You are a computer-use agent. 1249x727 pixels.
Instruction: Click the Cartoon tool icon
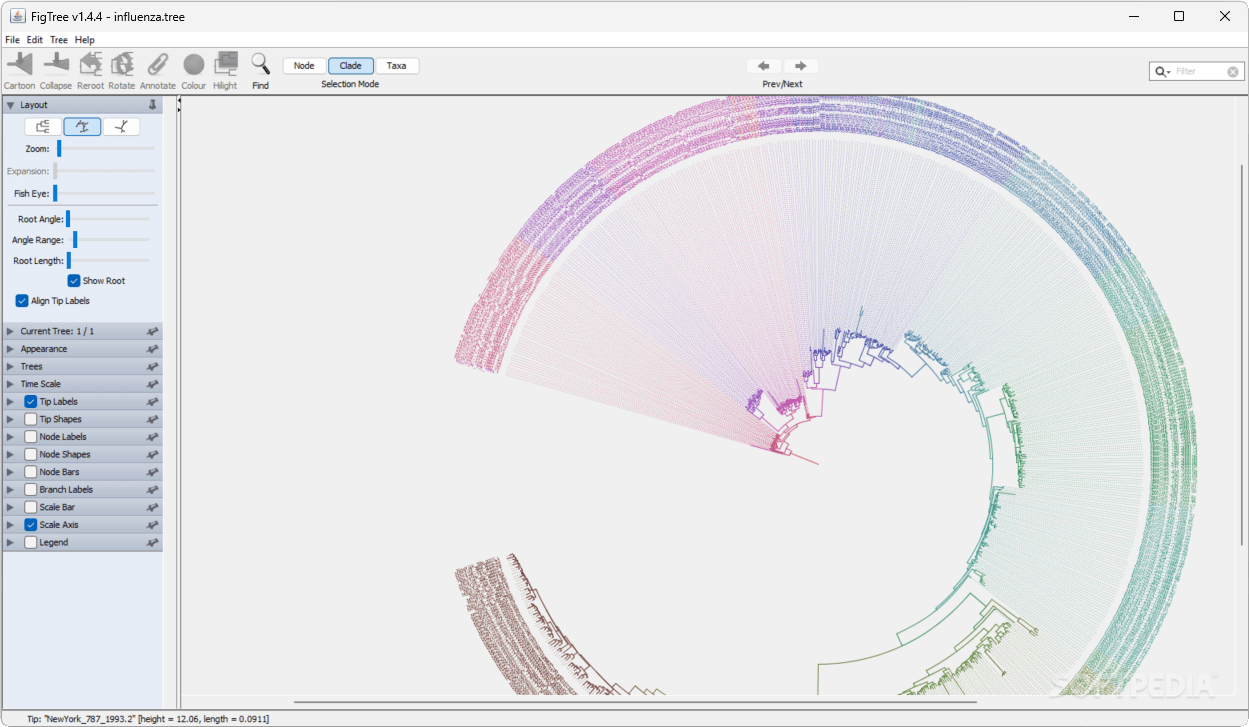(20, 64)
